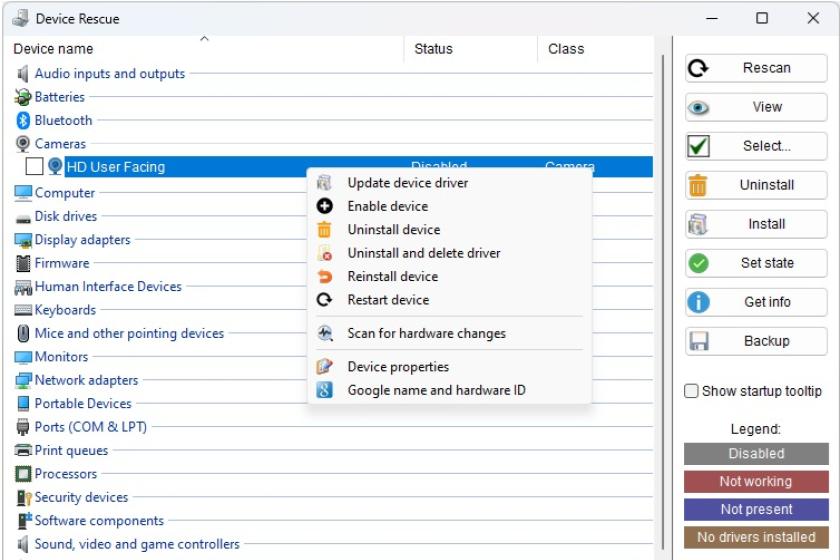Click the HD User Facing camera device icon
The image size is (840, 560).
[55, 167]
